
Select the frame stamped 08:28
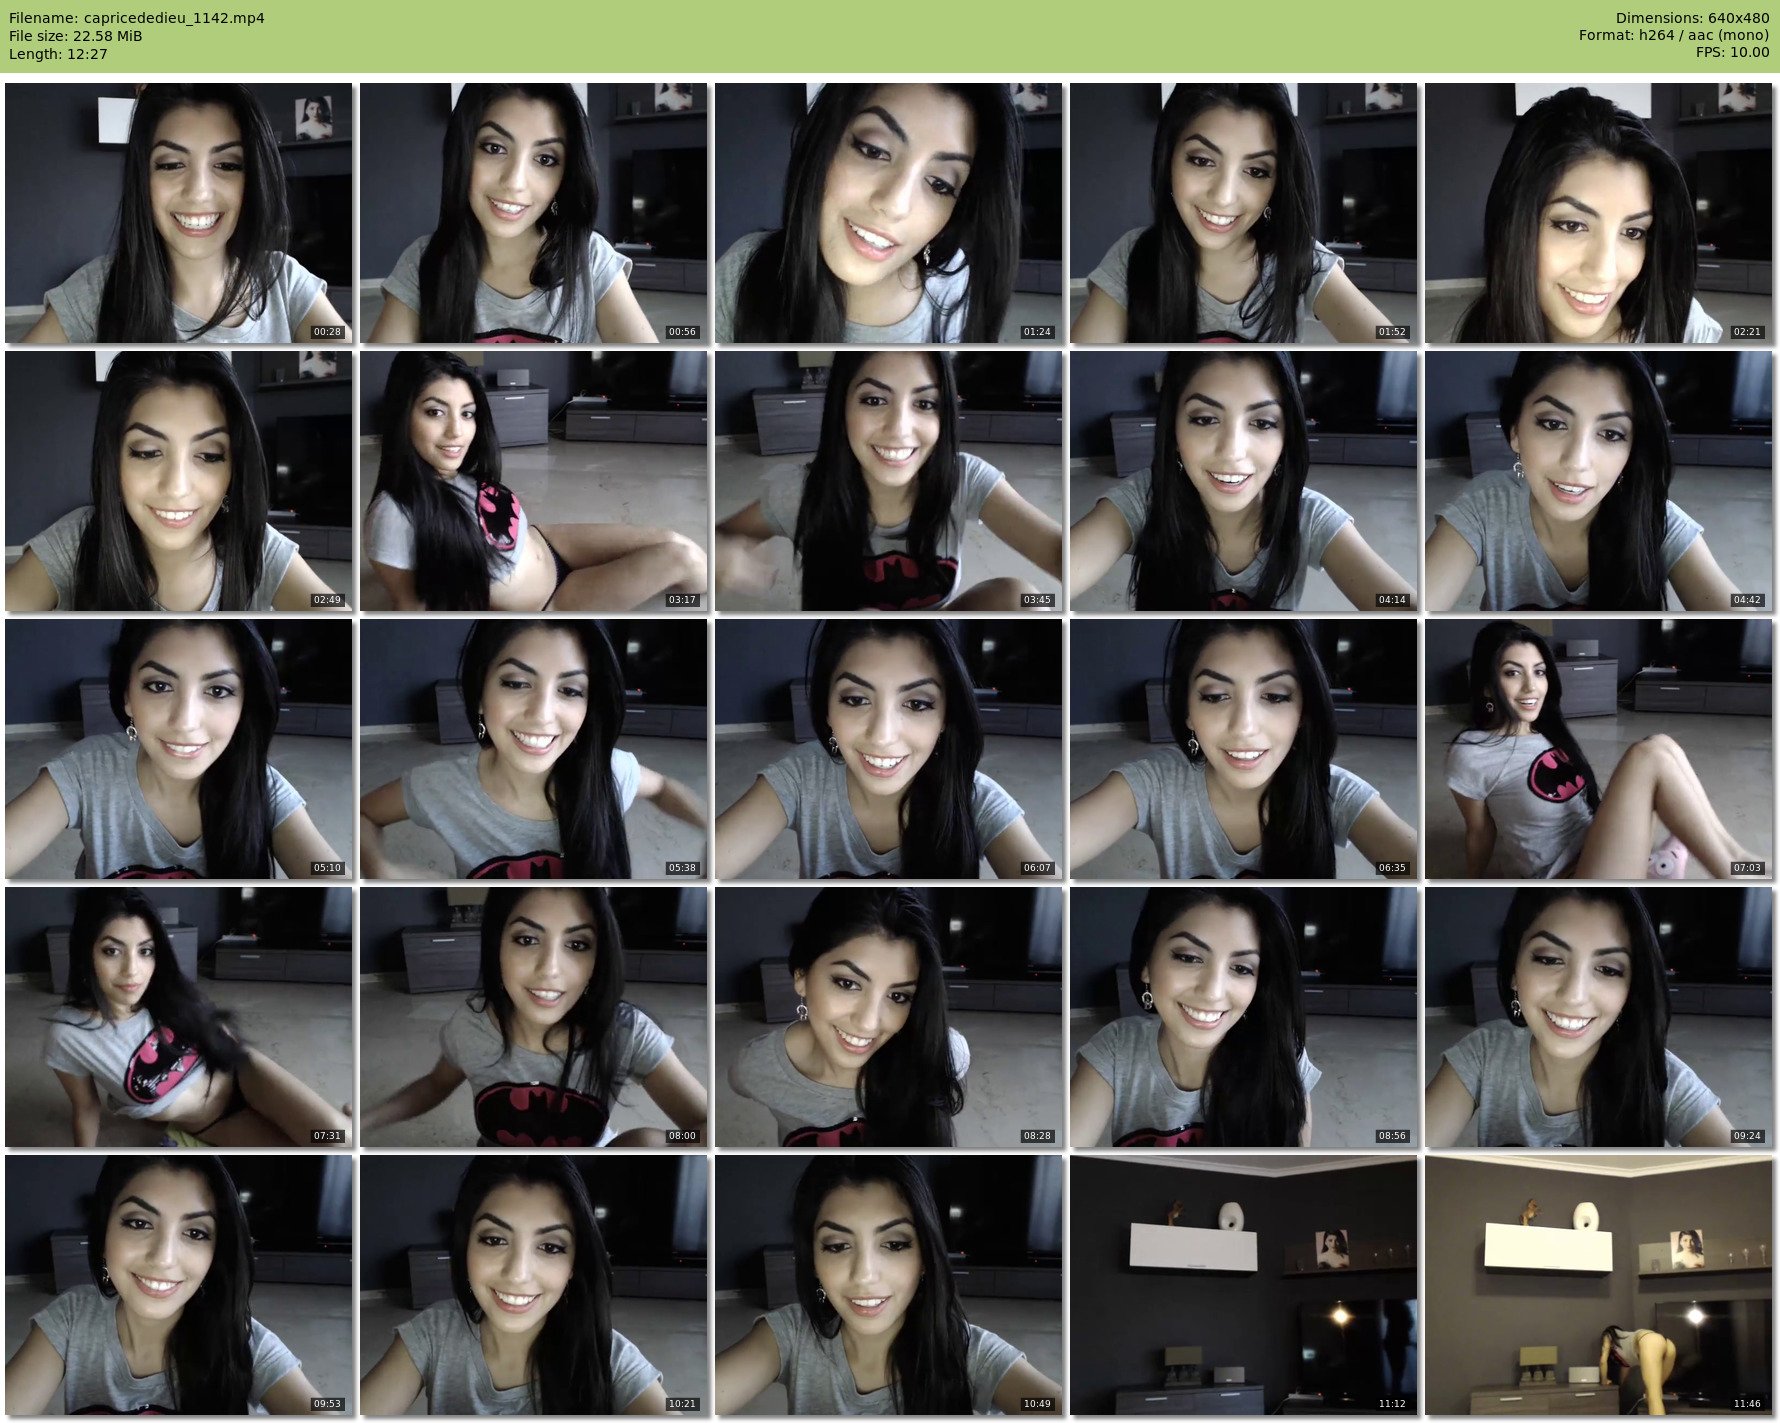tap(888, 1017)
